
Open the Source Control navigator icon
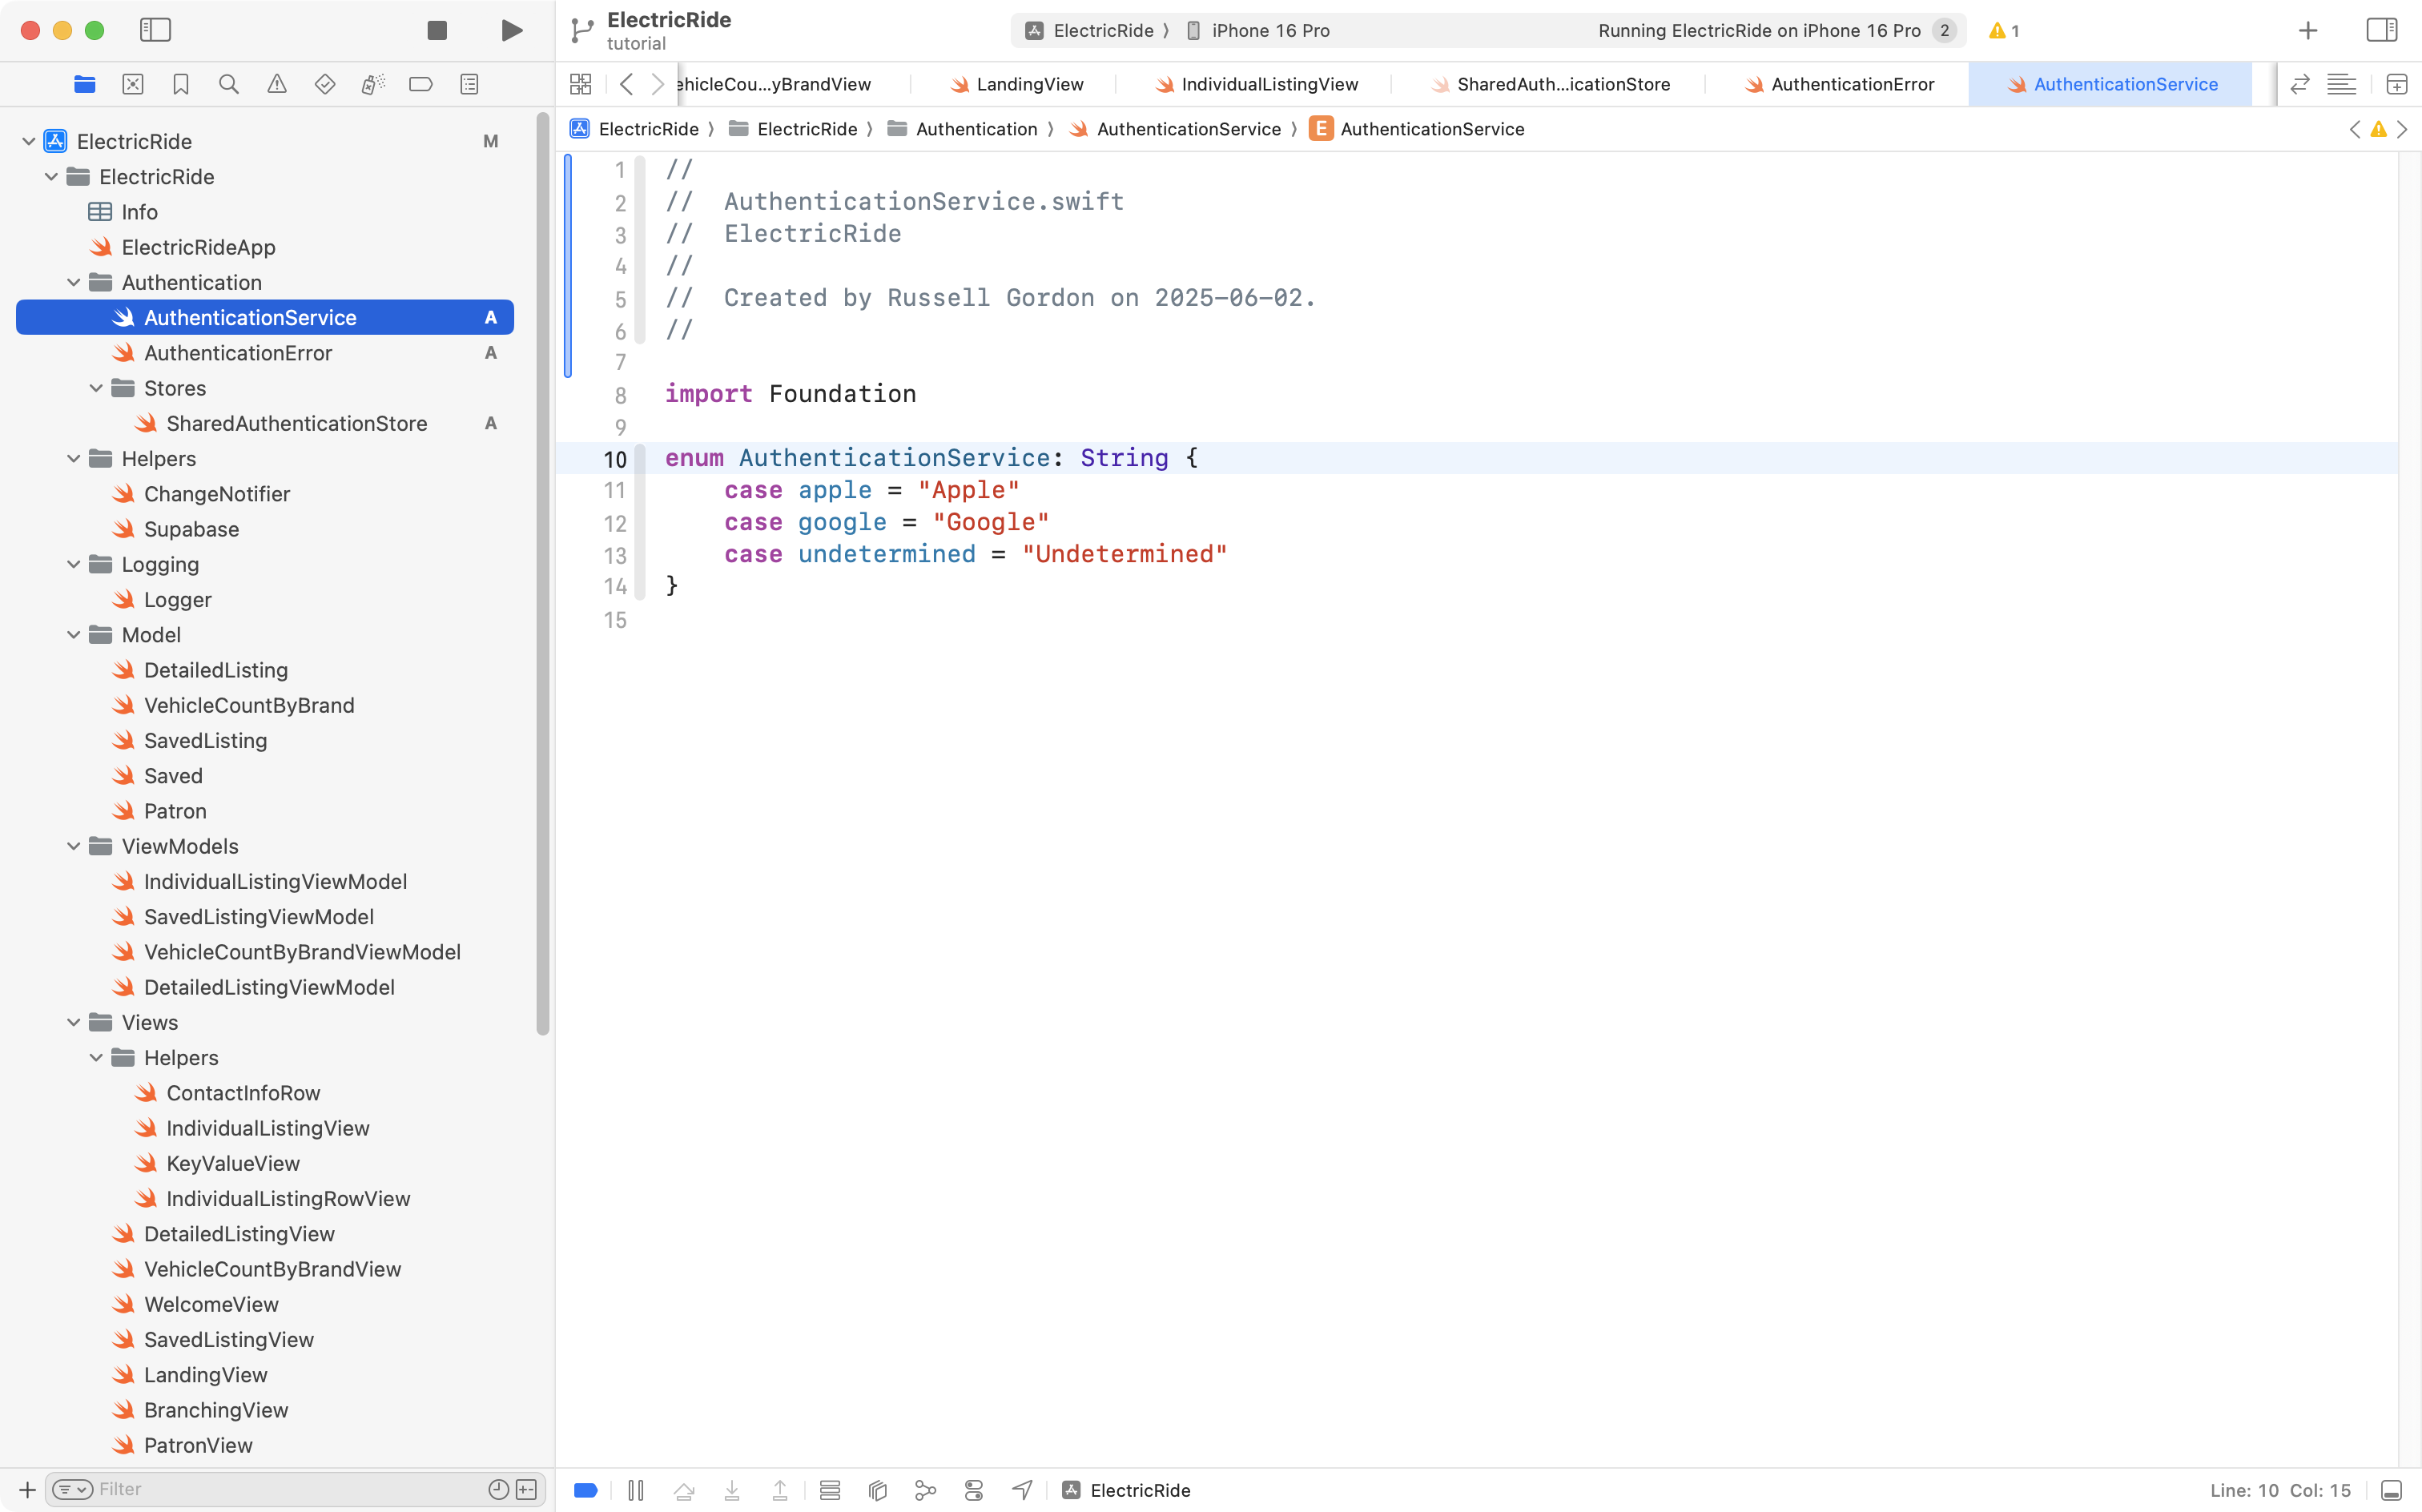[133, 84]
